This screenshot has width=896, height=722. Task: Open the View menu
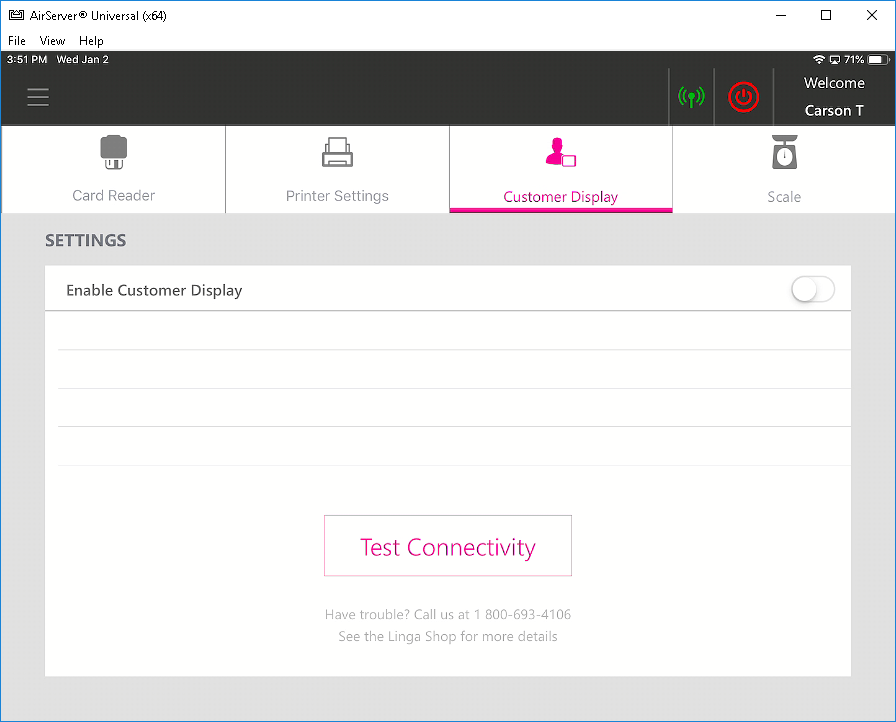click(x=52, y=41)
